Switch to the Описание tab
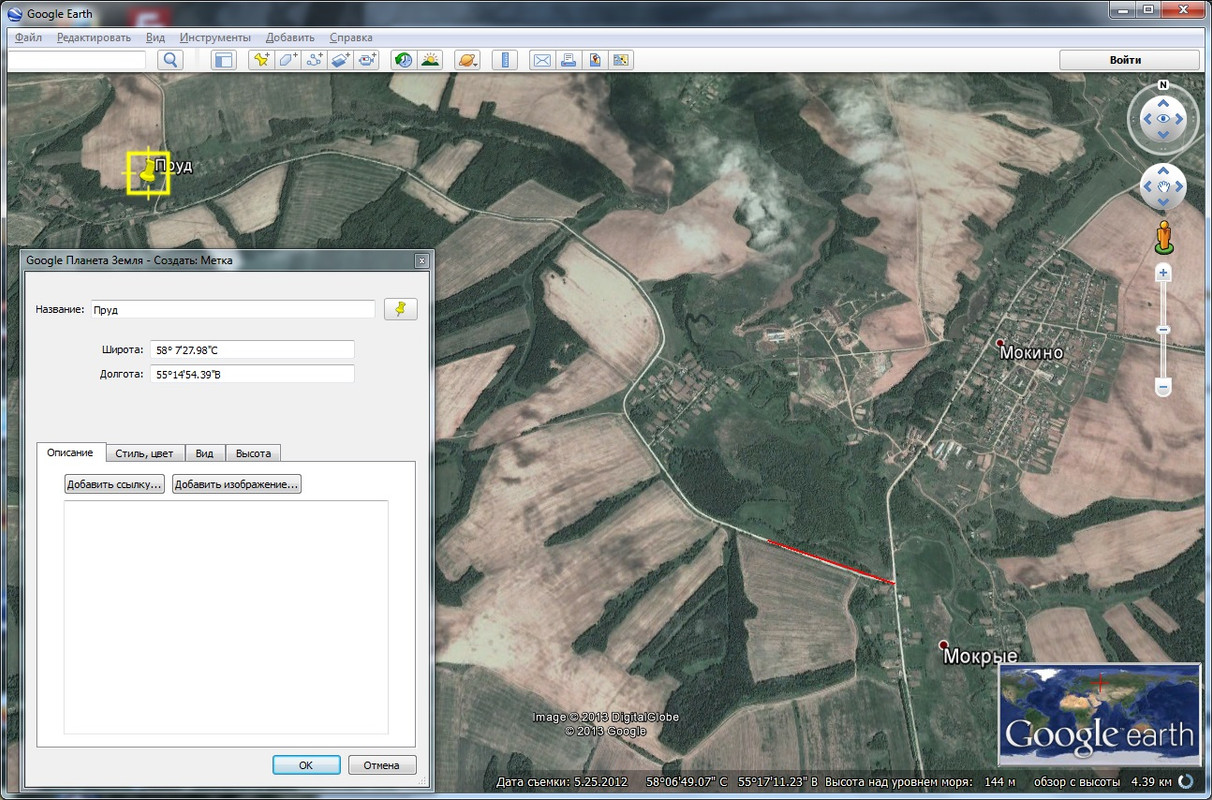Screen dimensions: 1212x800 (x=70, y=453)
